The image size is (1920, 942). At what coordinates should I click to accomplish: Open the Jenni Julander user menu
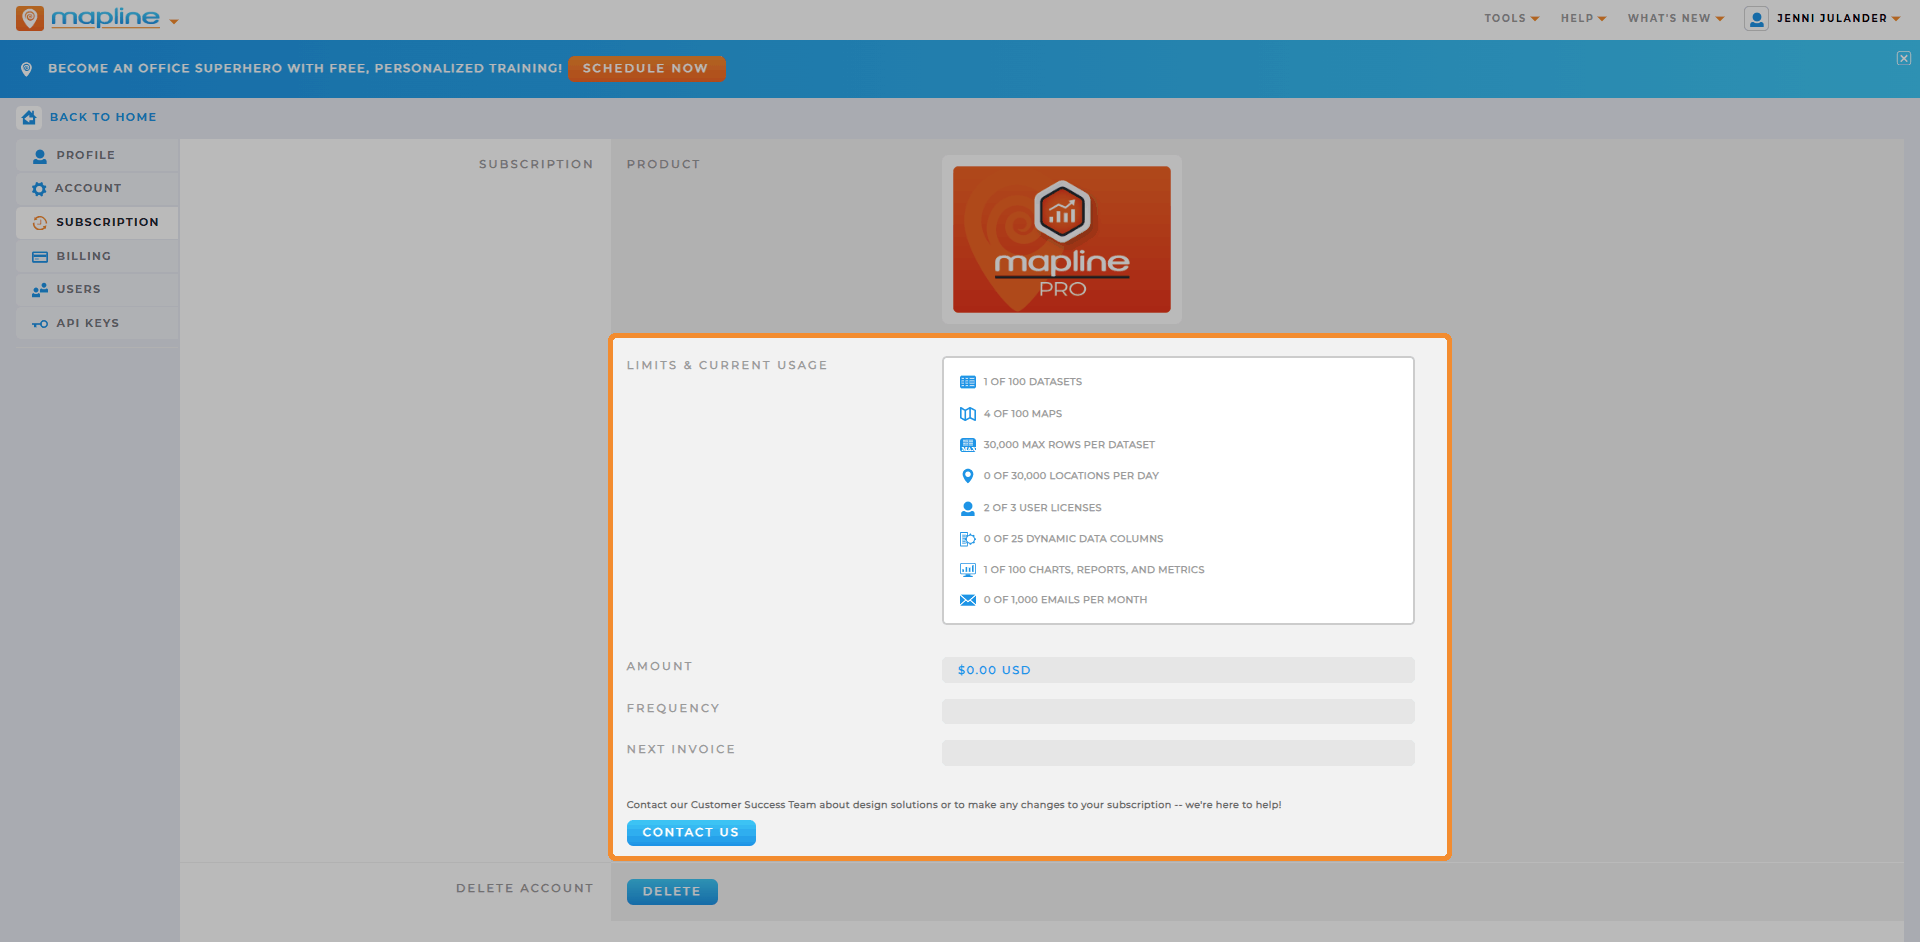1838,18
